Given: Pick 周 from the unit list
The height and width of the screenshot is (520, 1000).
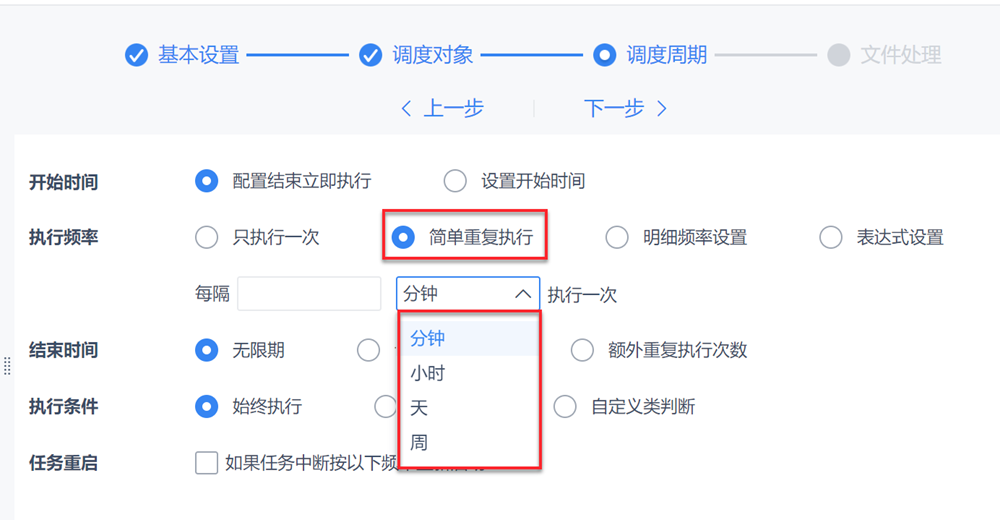Looking at the screenshot, I should [419, 442].
